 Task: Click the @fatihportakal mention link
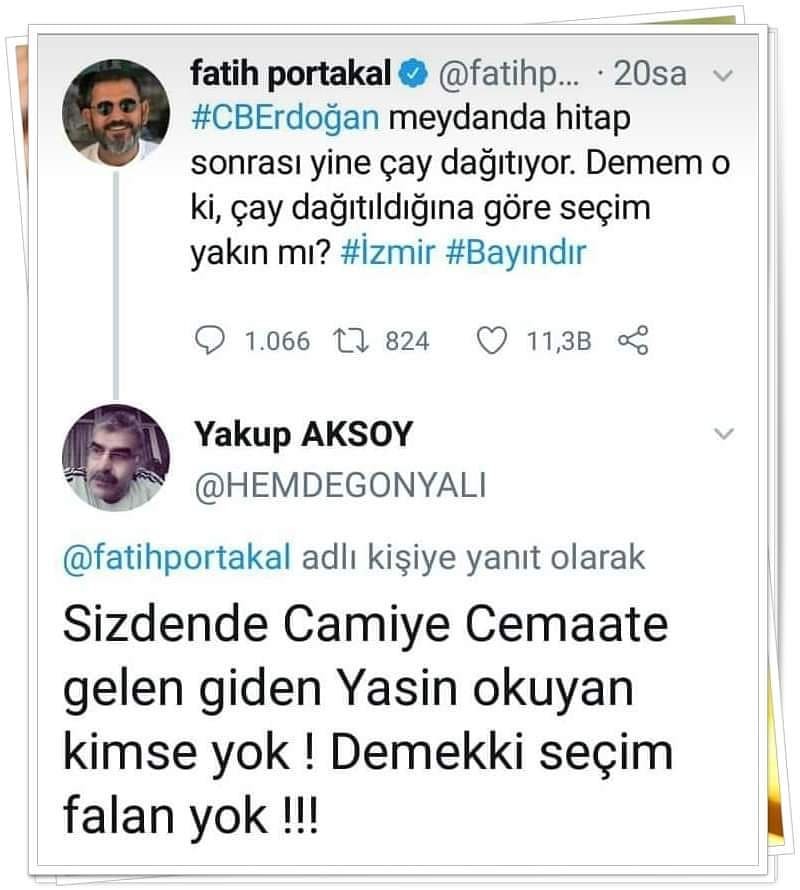coord(177,558)
